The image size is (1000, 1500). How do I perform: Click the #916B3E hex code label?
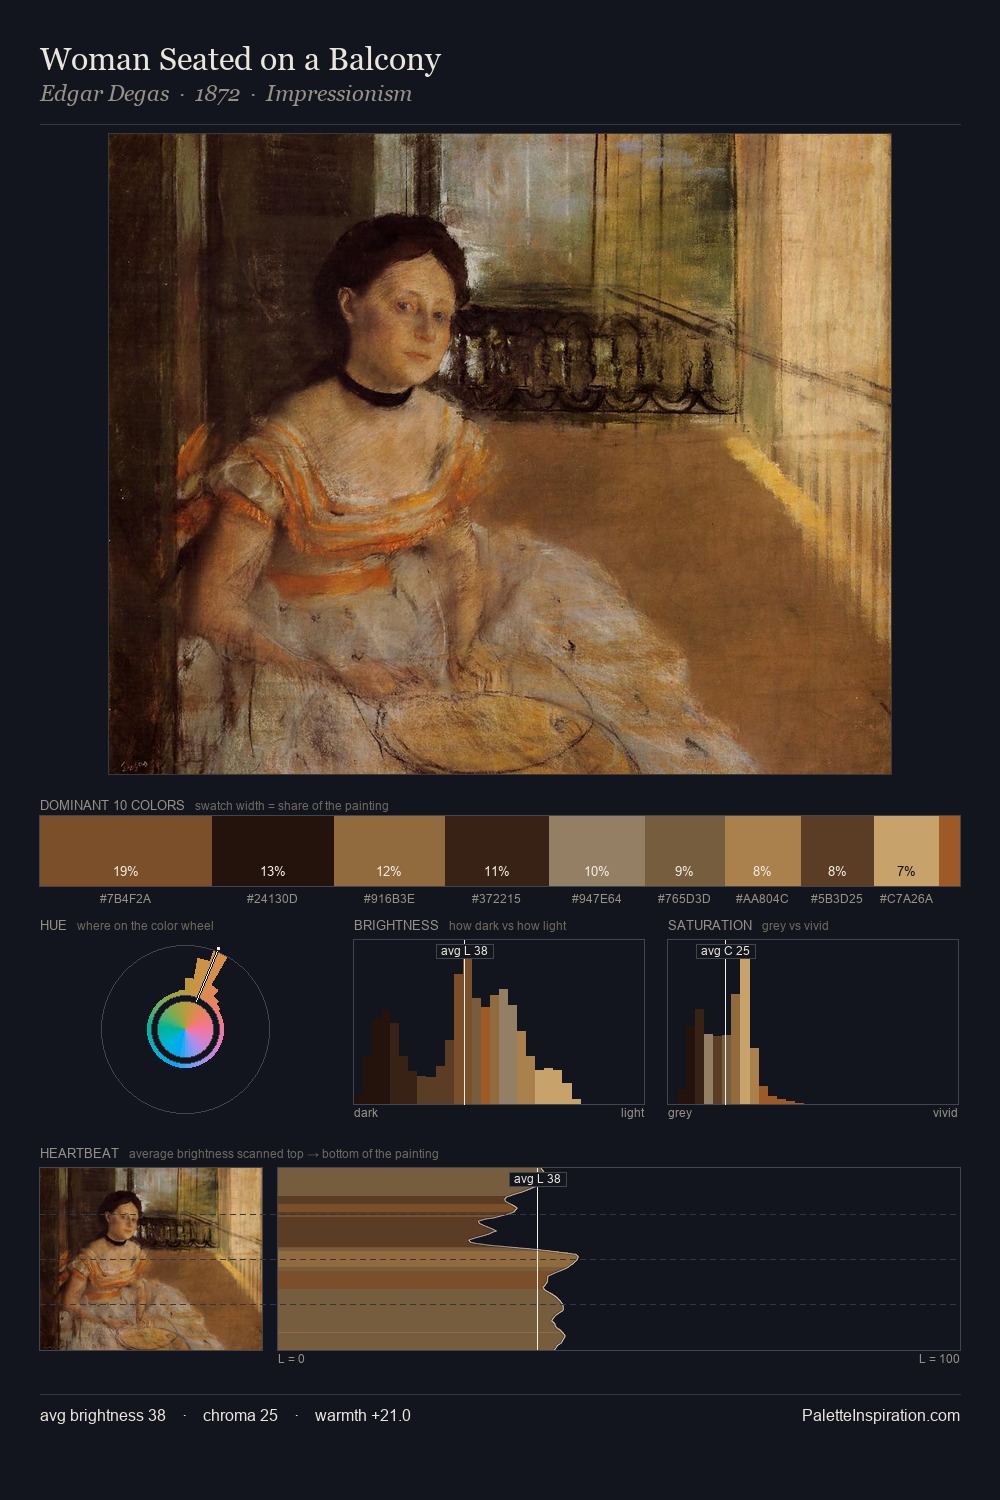[x=389, y=899]
